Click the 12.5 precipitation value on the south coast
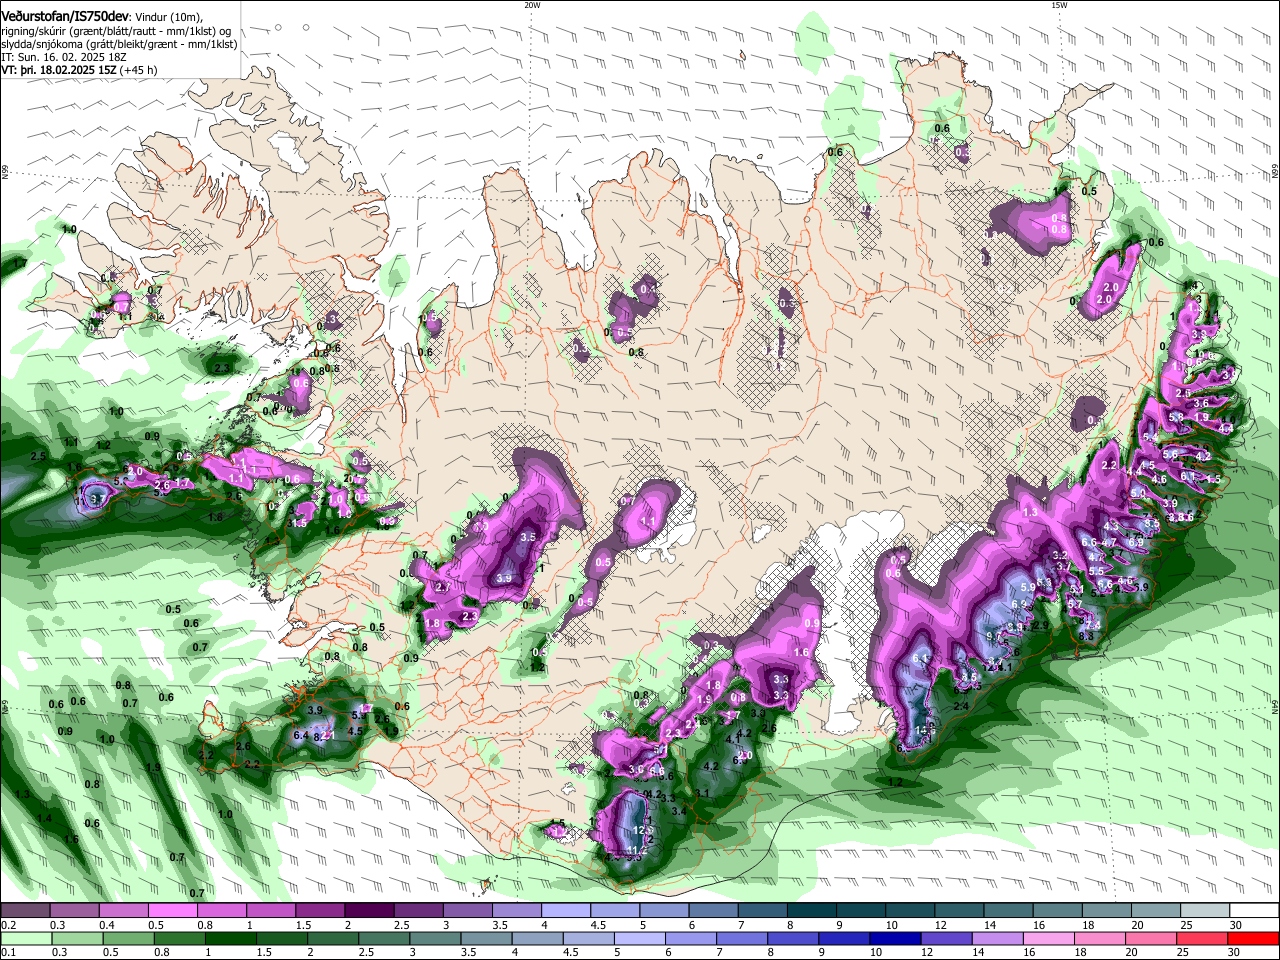 pyautogui.click(x=642, y=830)
